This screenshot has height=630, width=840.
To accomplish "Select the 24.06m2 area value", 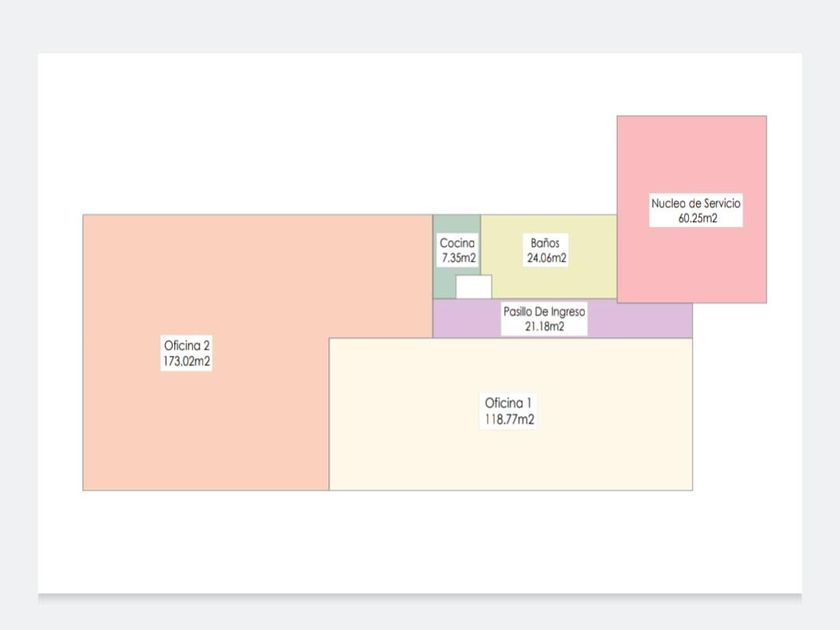I will 547,258.
